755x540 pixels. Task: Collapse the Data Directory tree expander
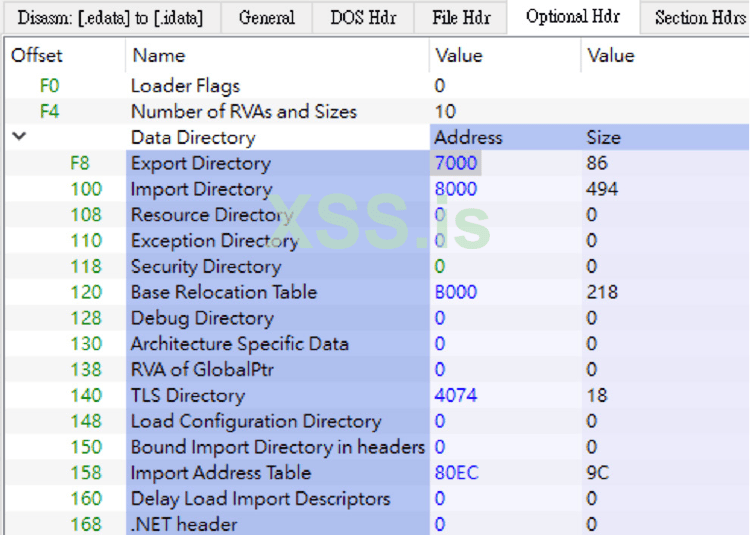[20, 137]
